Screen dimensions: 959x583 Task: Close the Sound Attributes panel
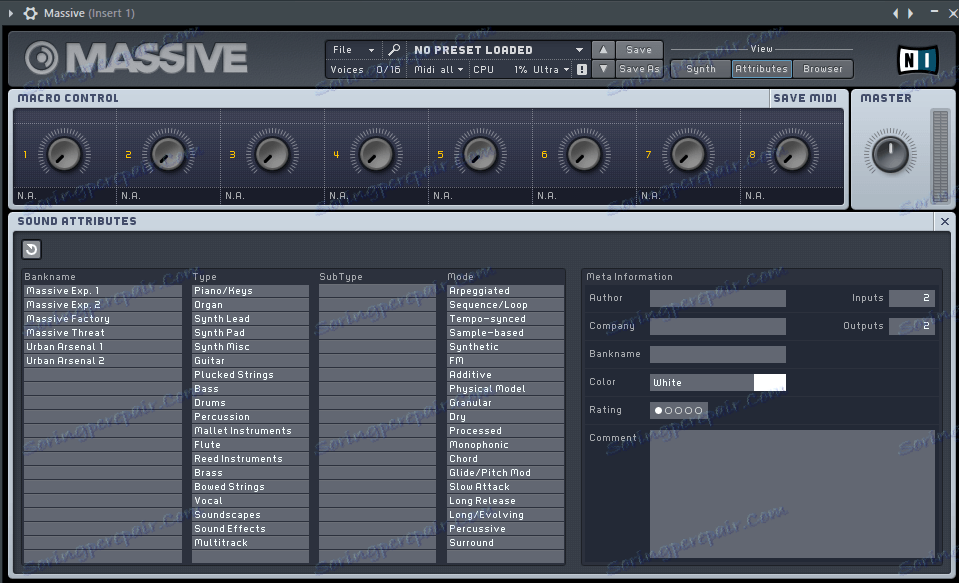point(945,221)
